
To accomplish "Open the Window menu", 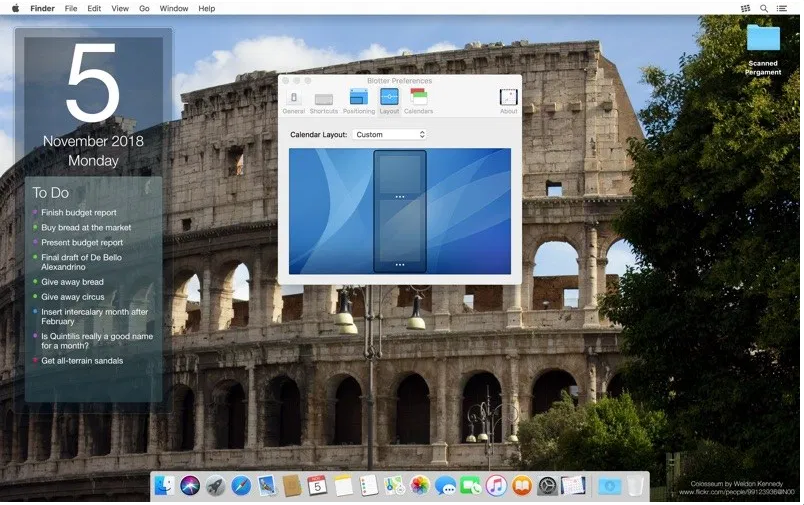I will 173,8.
